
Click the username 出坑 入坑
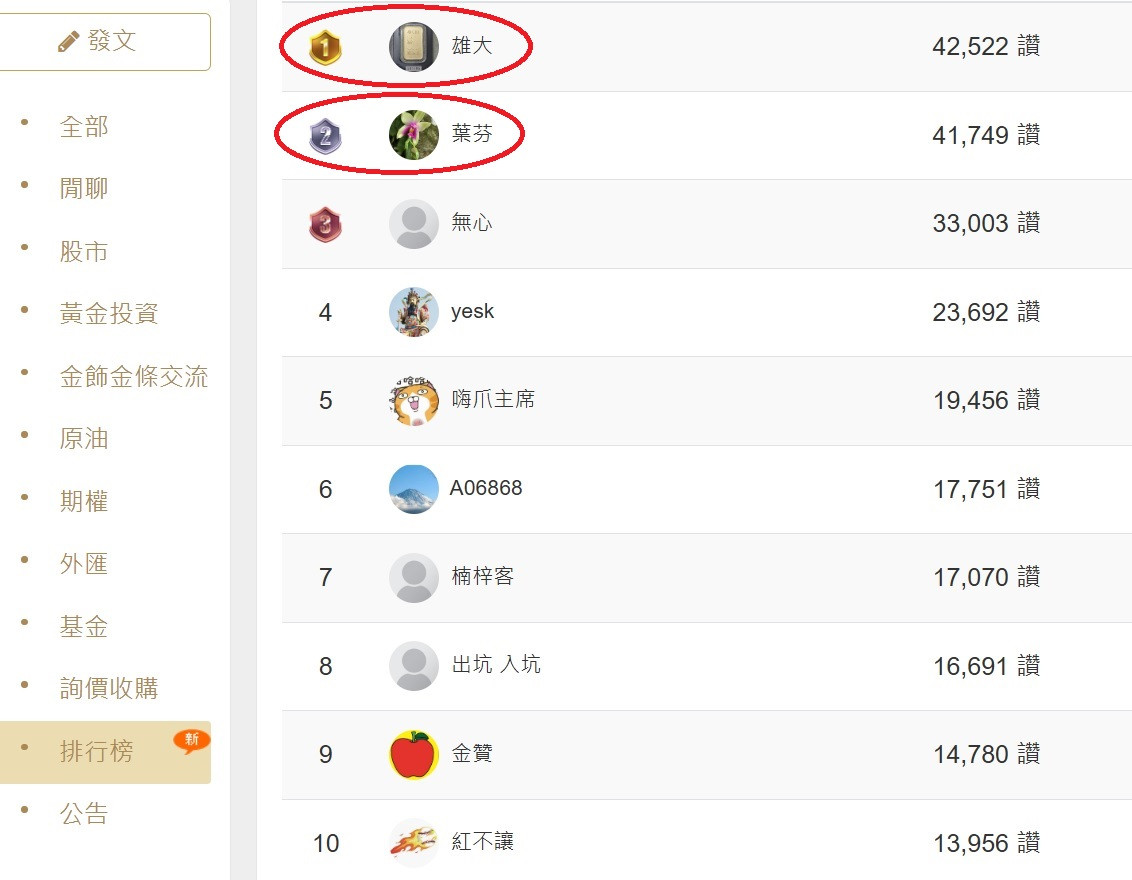(496, 665)
